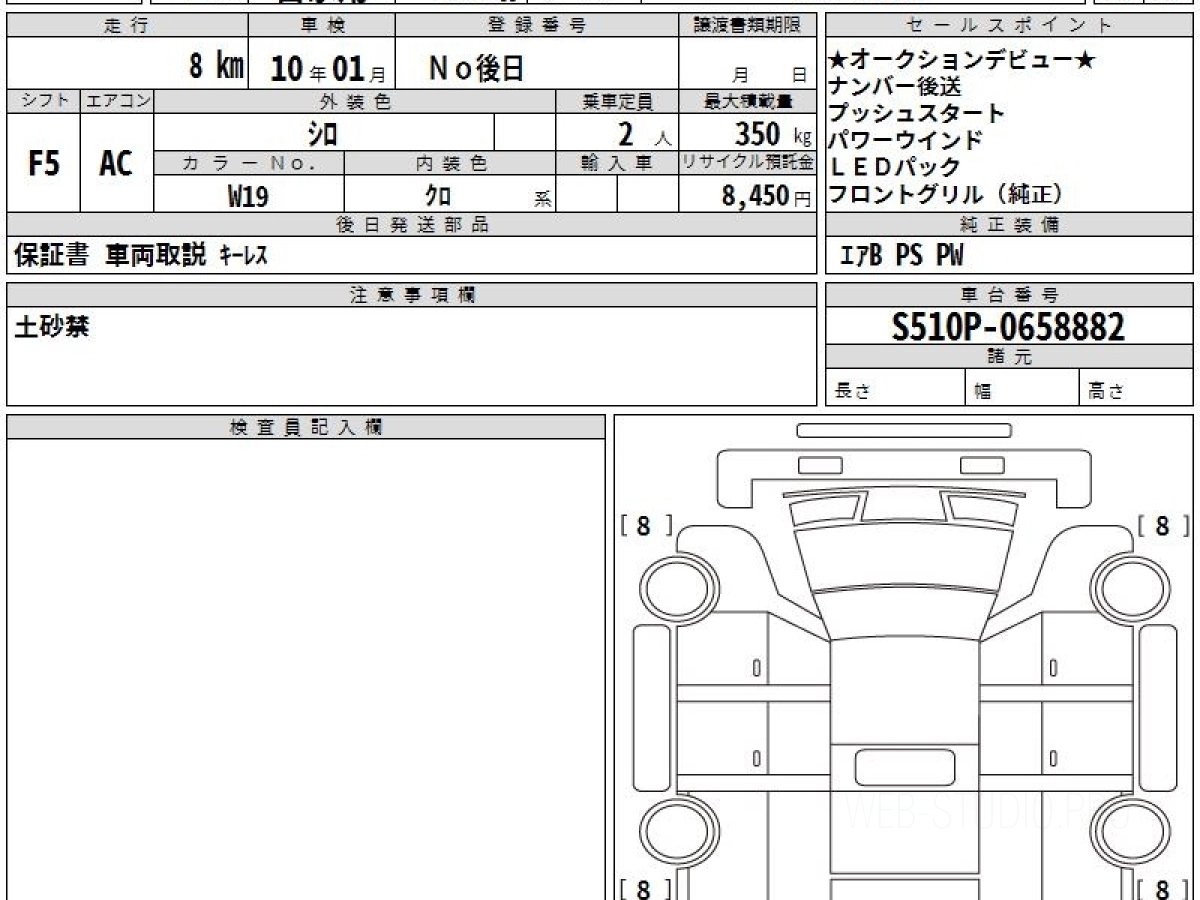The width and height of the screenshot is (1200, 900).
Task: Click the 高さ height cell
Action: 1136,389
